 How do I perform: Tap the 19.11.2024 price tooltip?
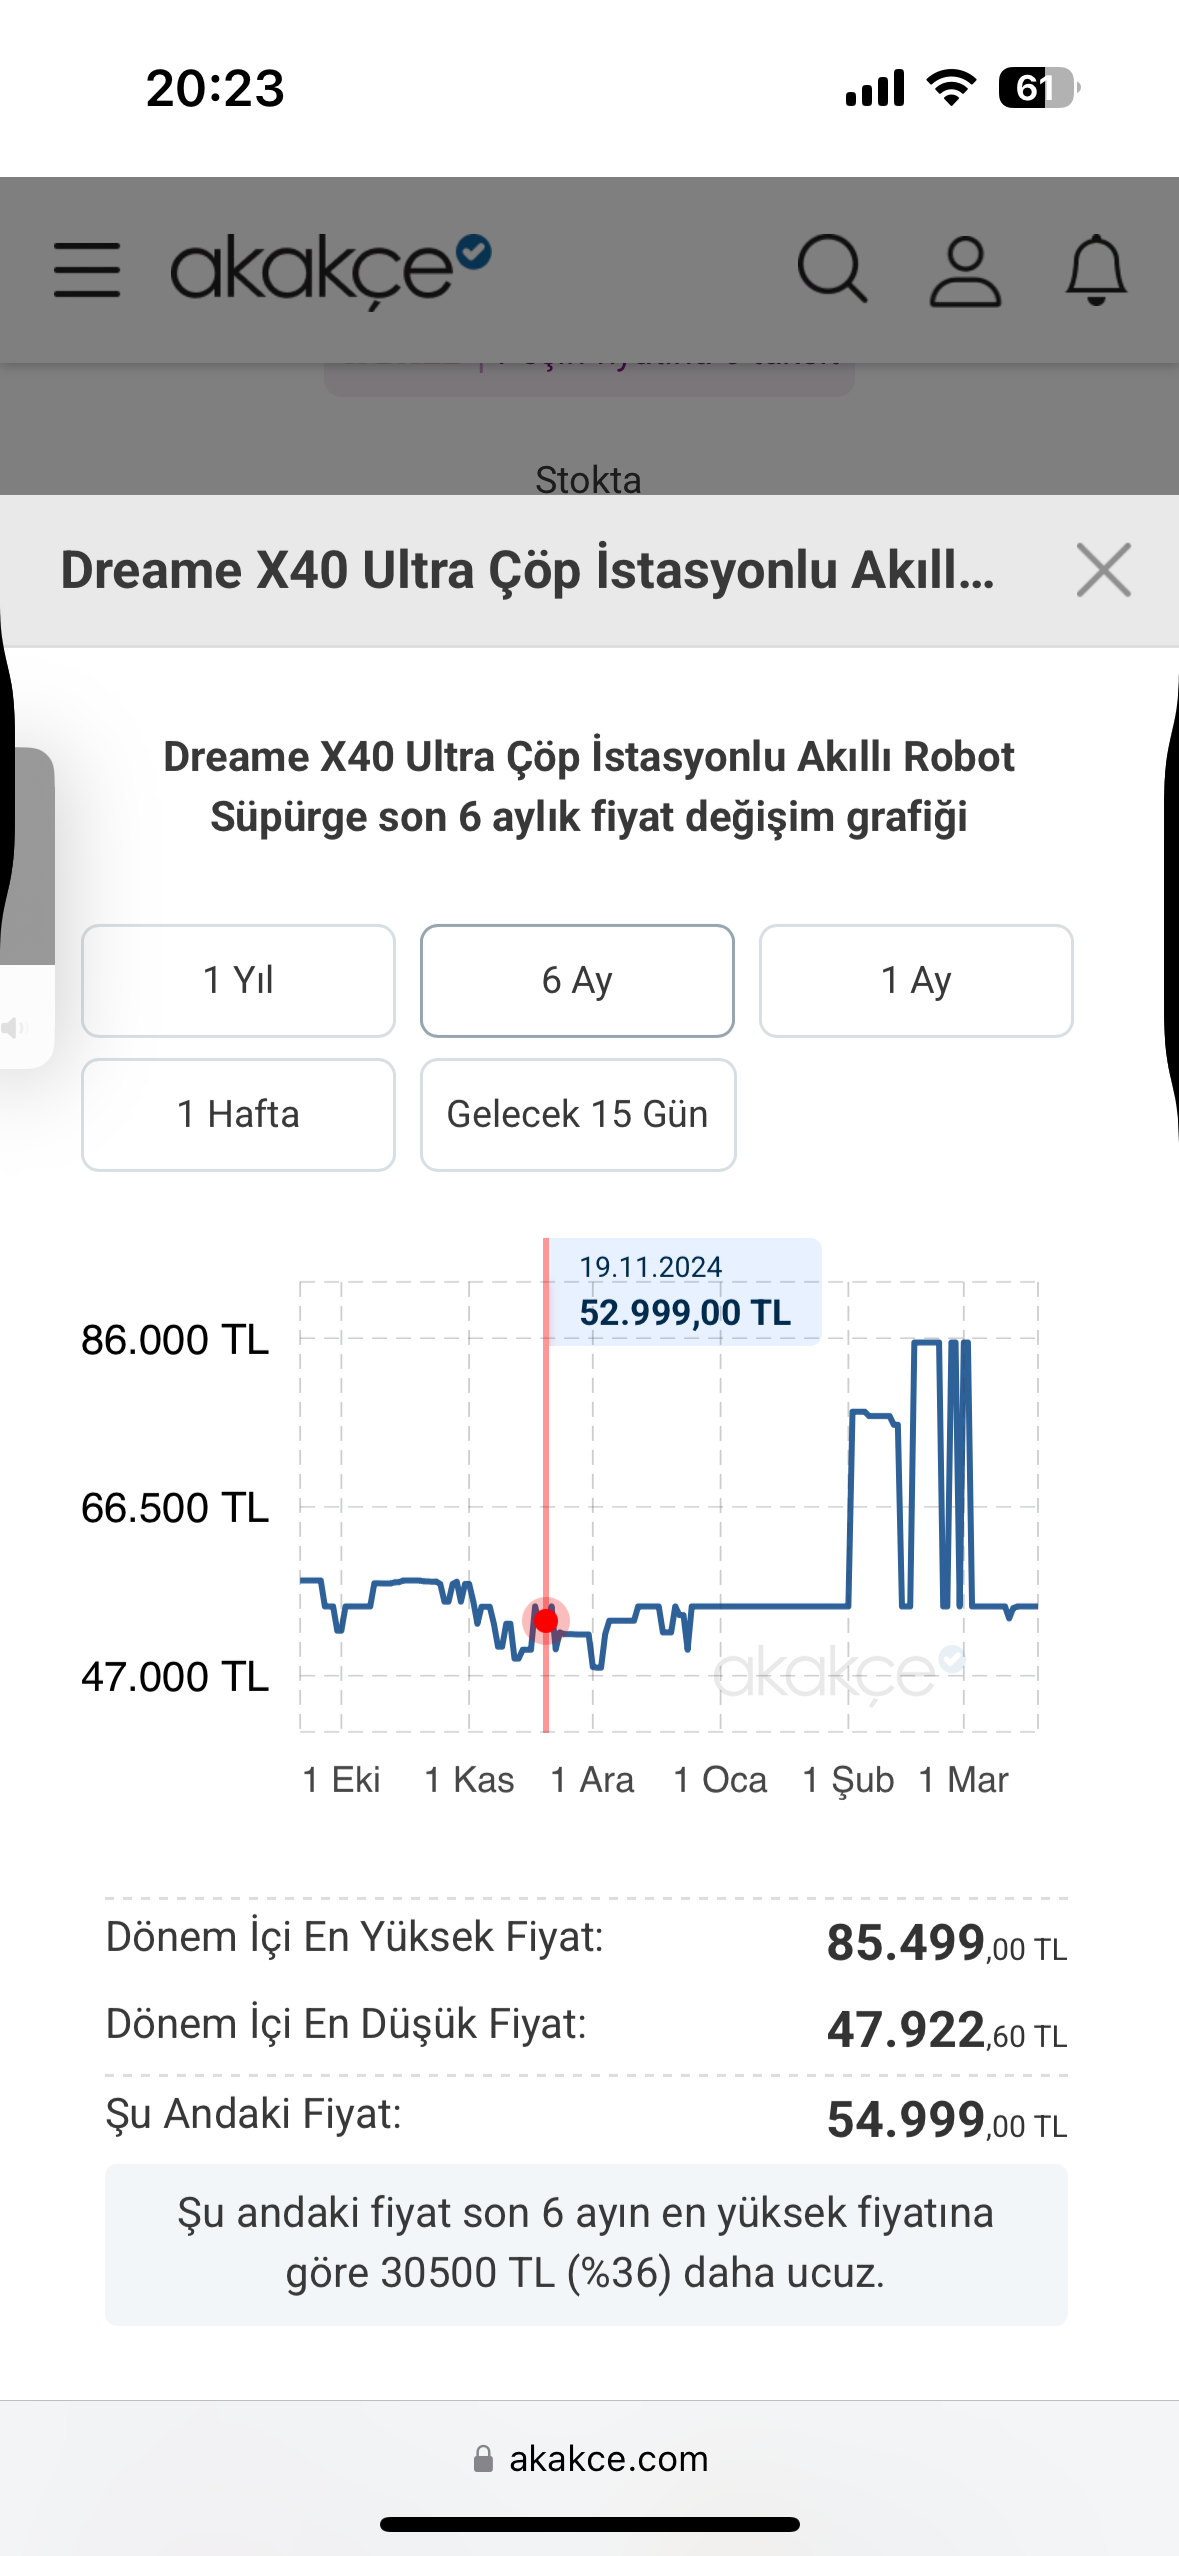[685, 1292]
